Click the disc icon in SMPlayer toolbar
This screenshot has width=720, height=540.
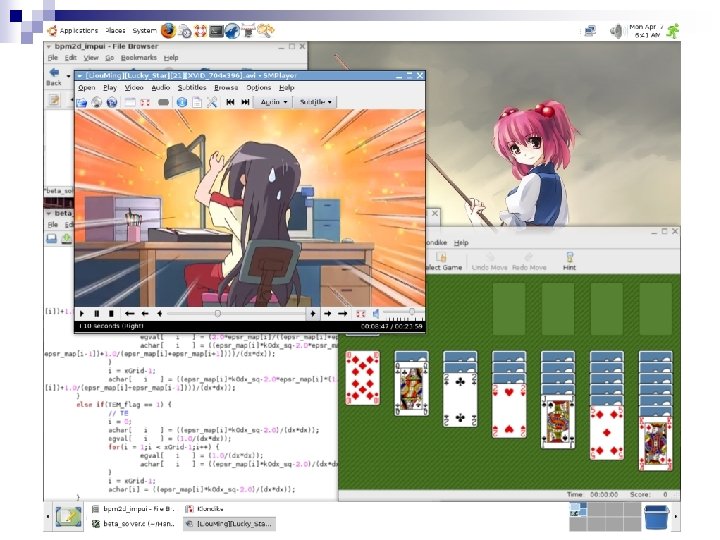coord(96,102)
